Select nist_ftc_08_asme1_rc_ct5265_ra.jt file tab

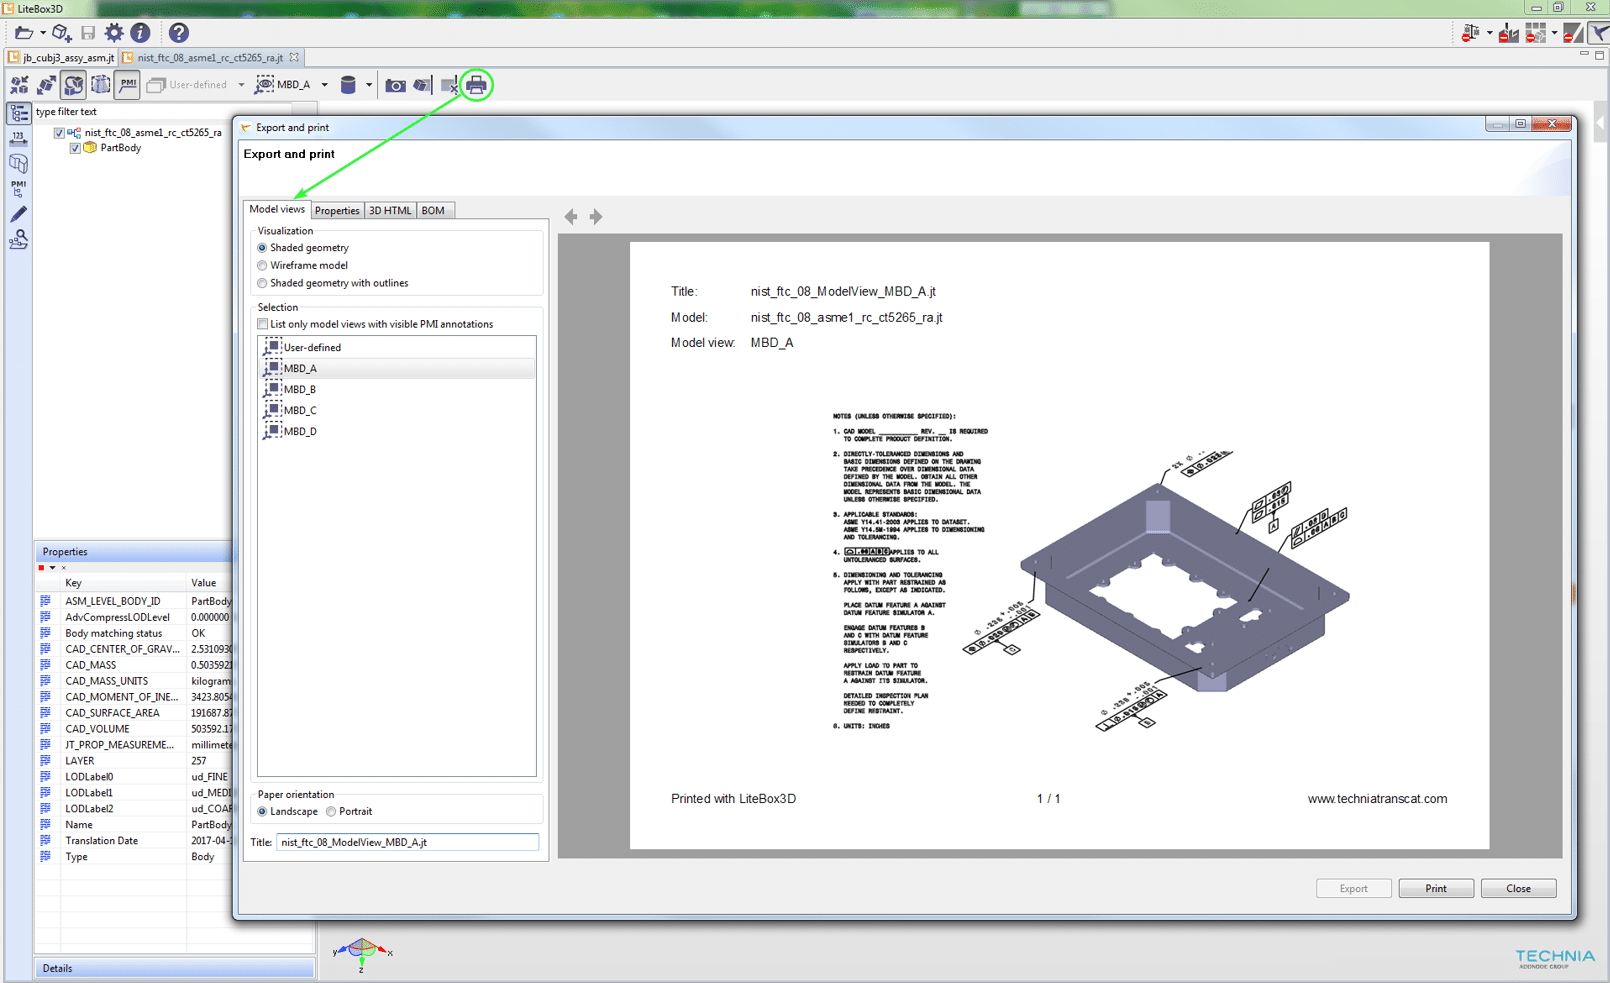pyautogui.click(x=210, y=58)
